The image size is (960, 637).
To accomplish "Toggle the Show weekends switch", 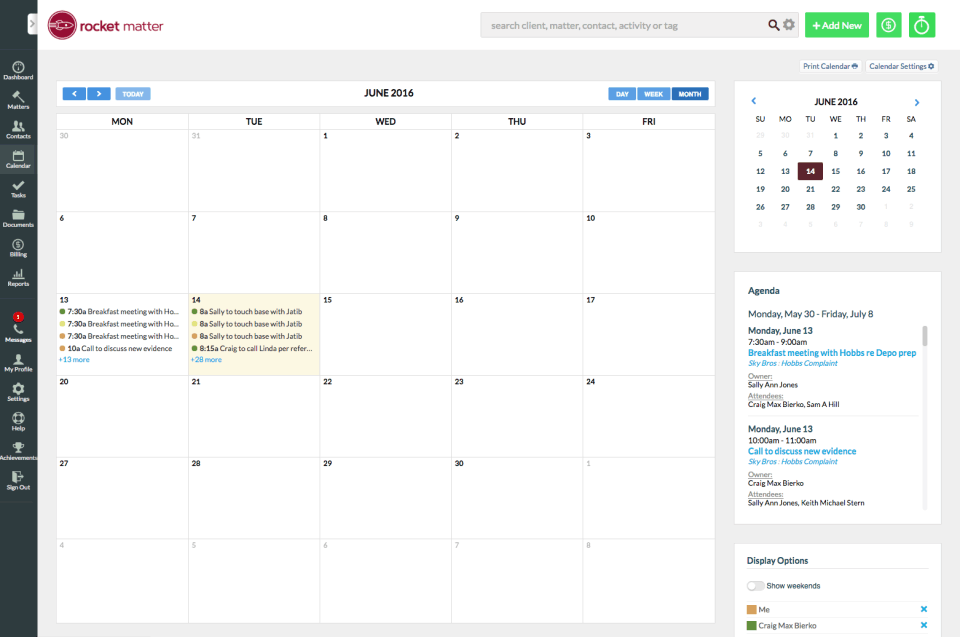I will point(755,586).
